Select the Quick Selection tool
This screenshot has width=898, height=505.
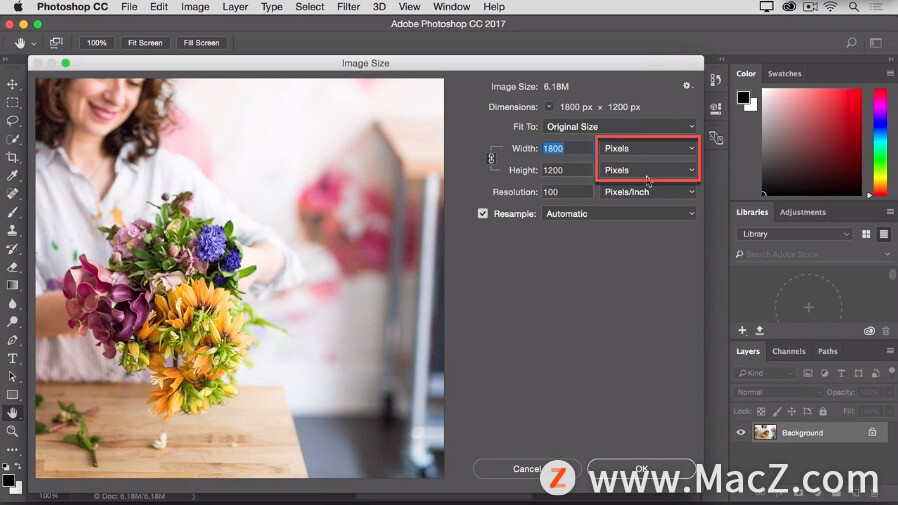(12, 139)
